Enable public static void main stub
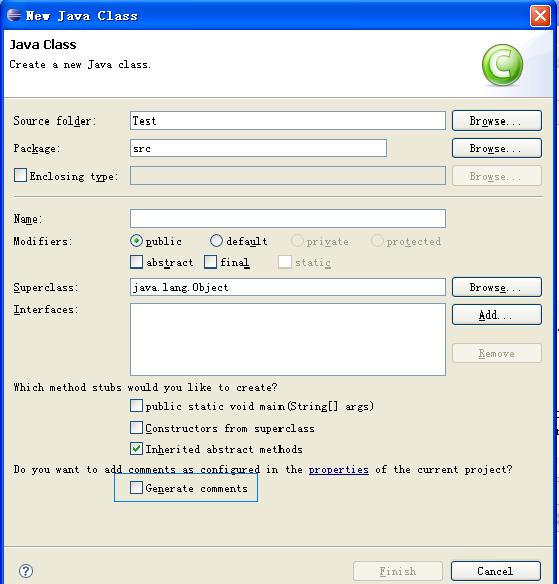This screenshot has width=559, height=584. tap(136, 406)
